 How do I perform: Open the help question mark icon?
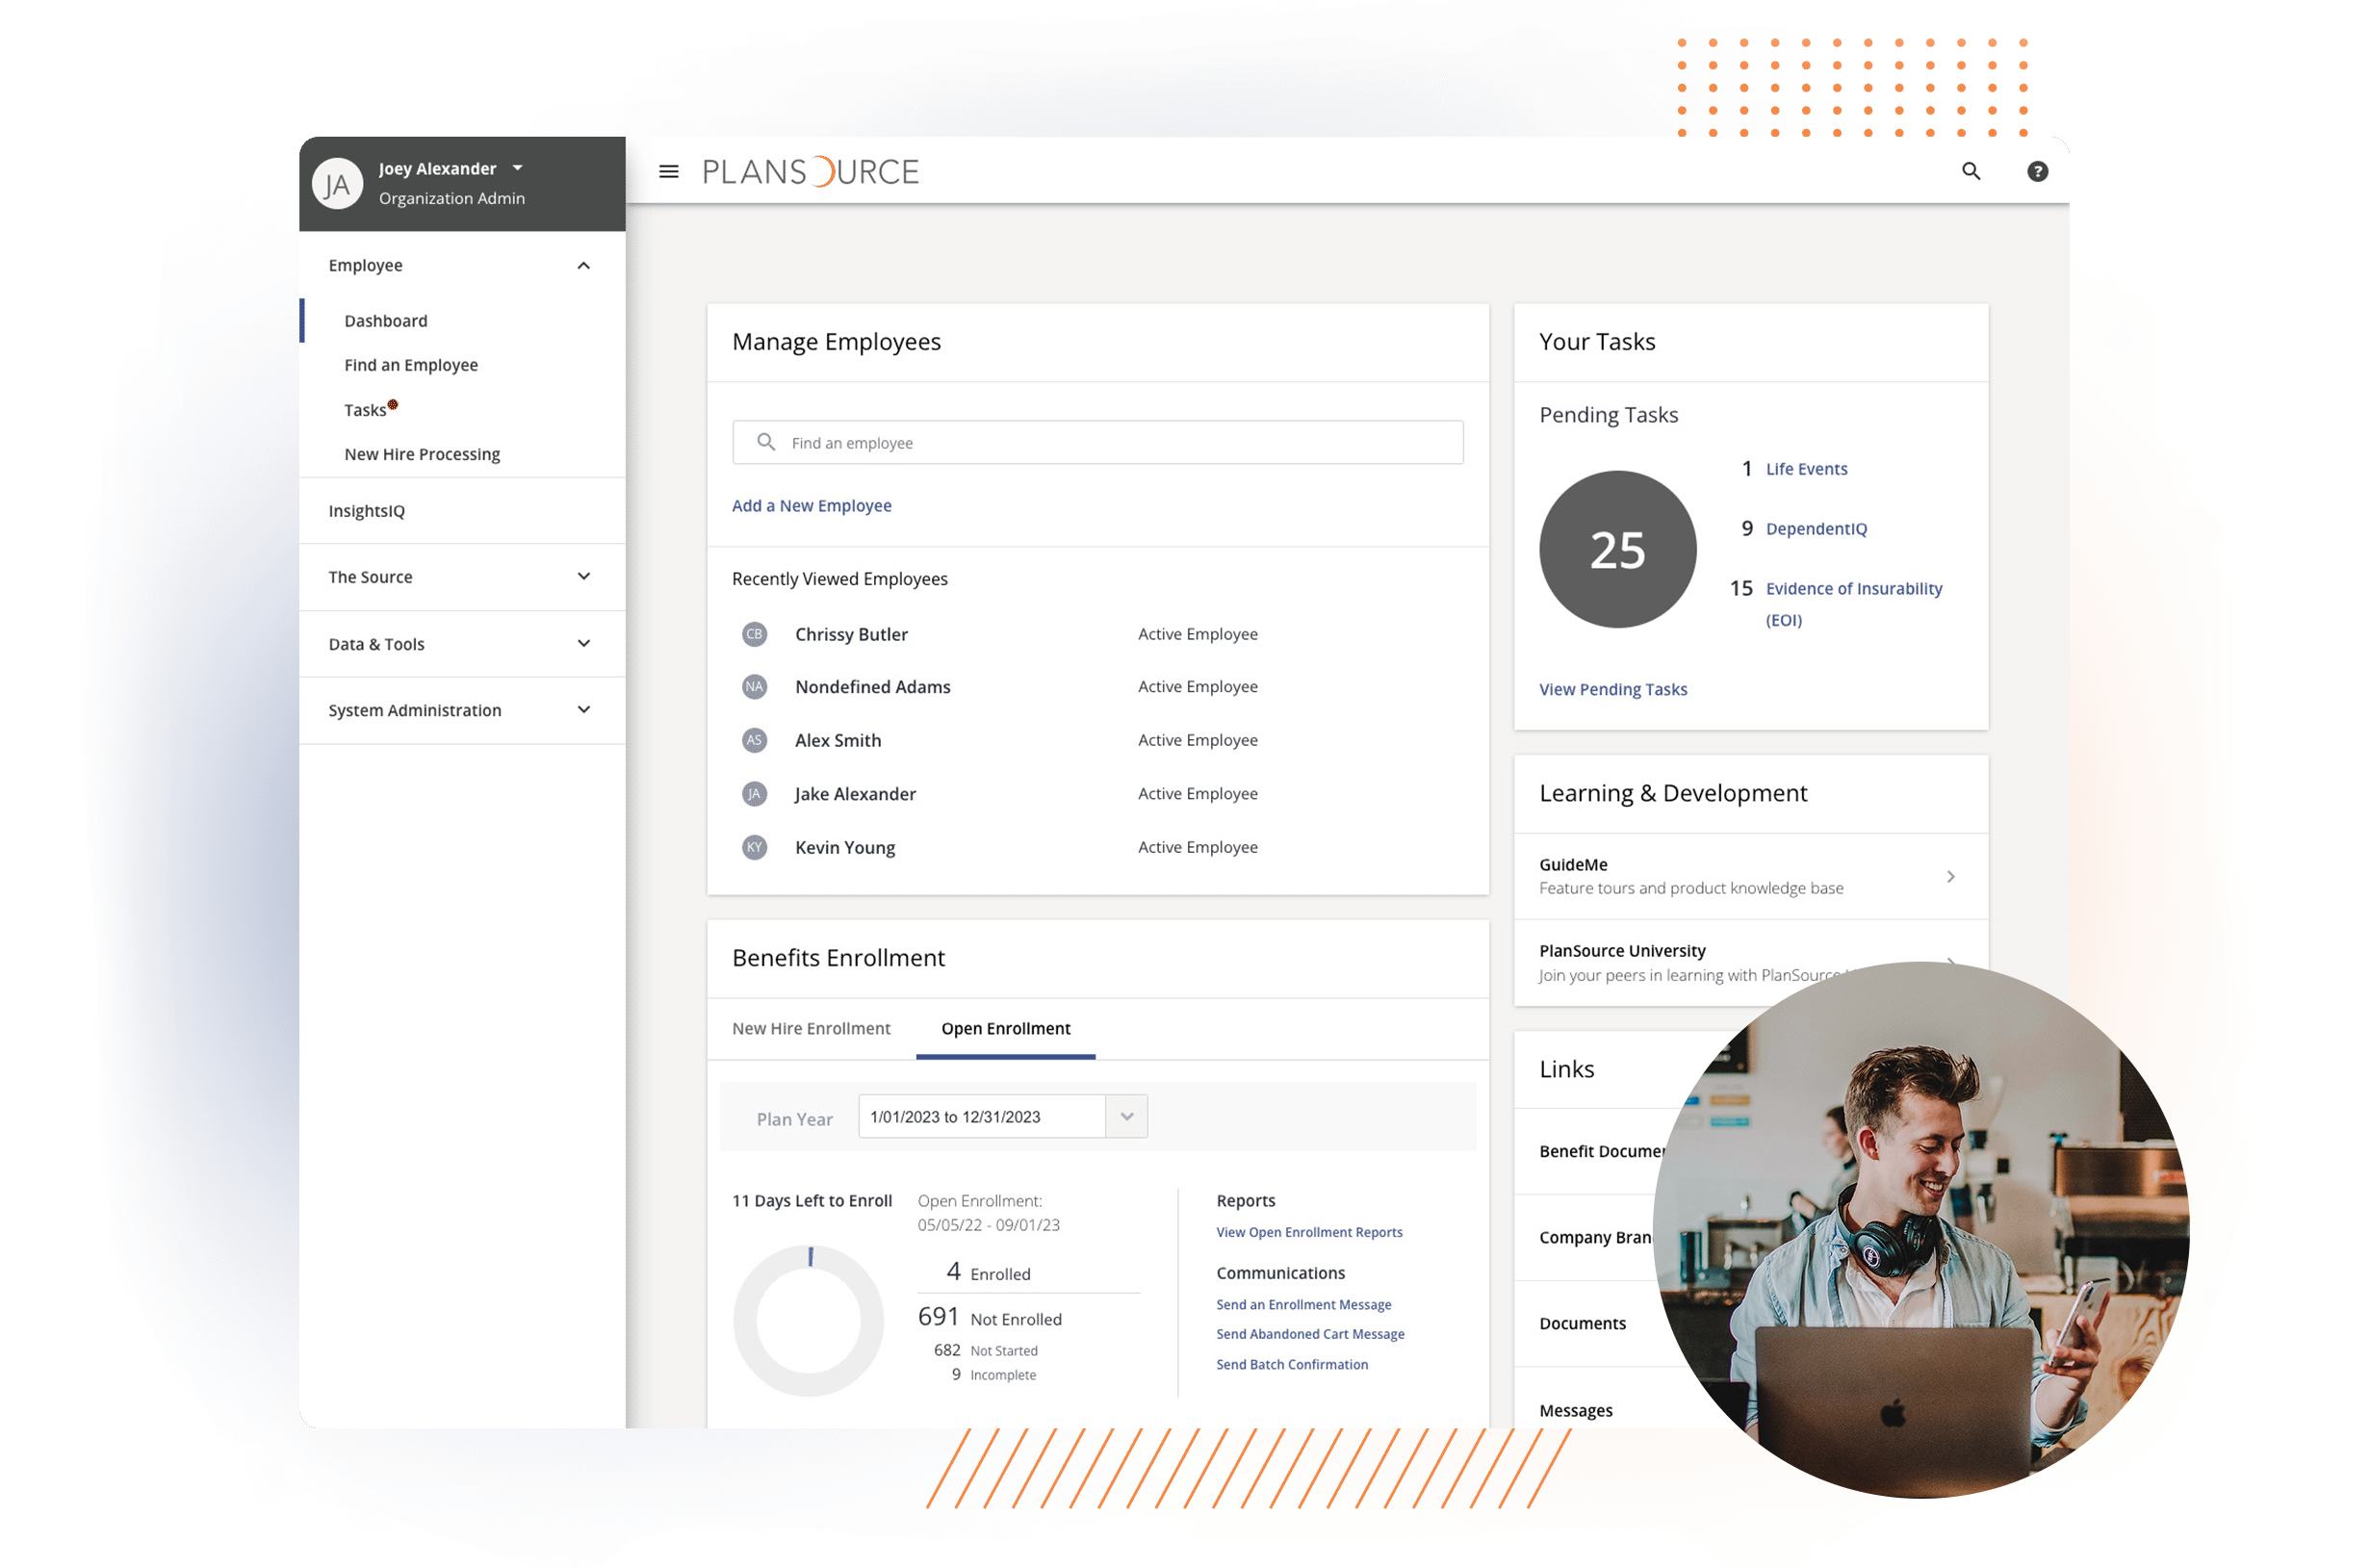[2037, 171]
